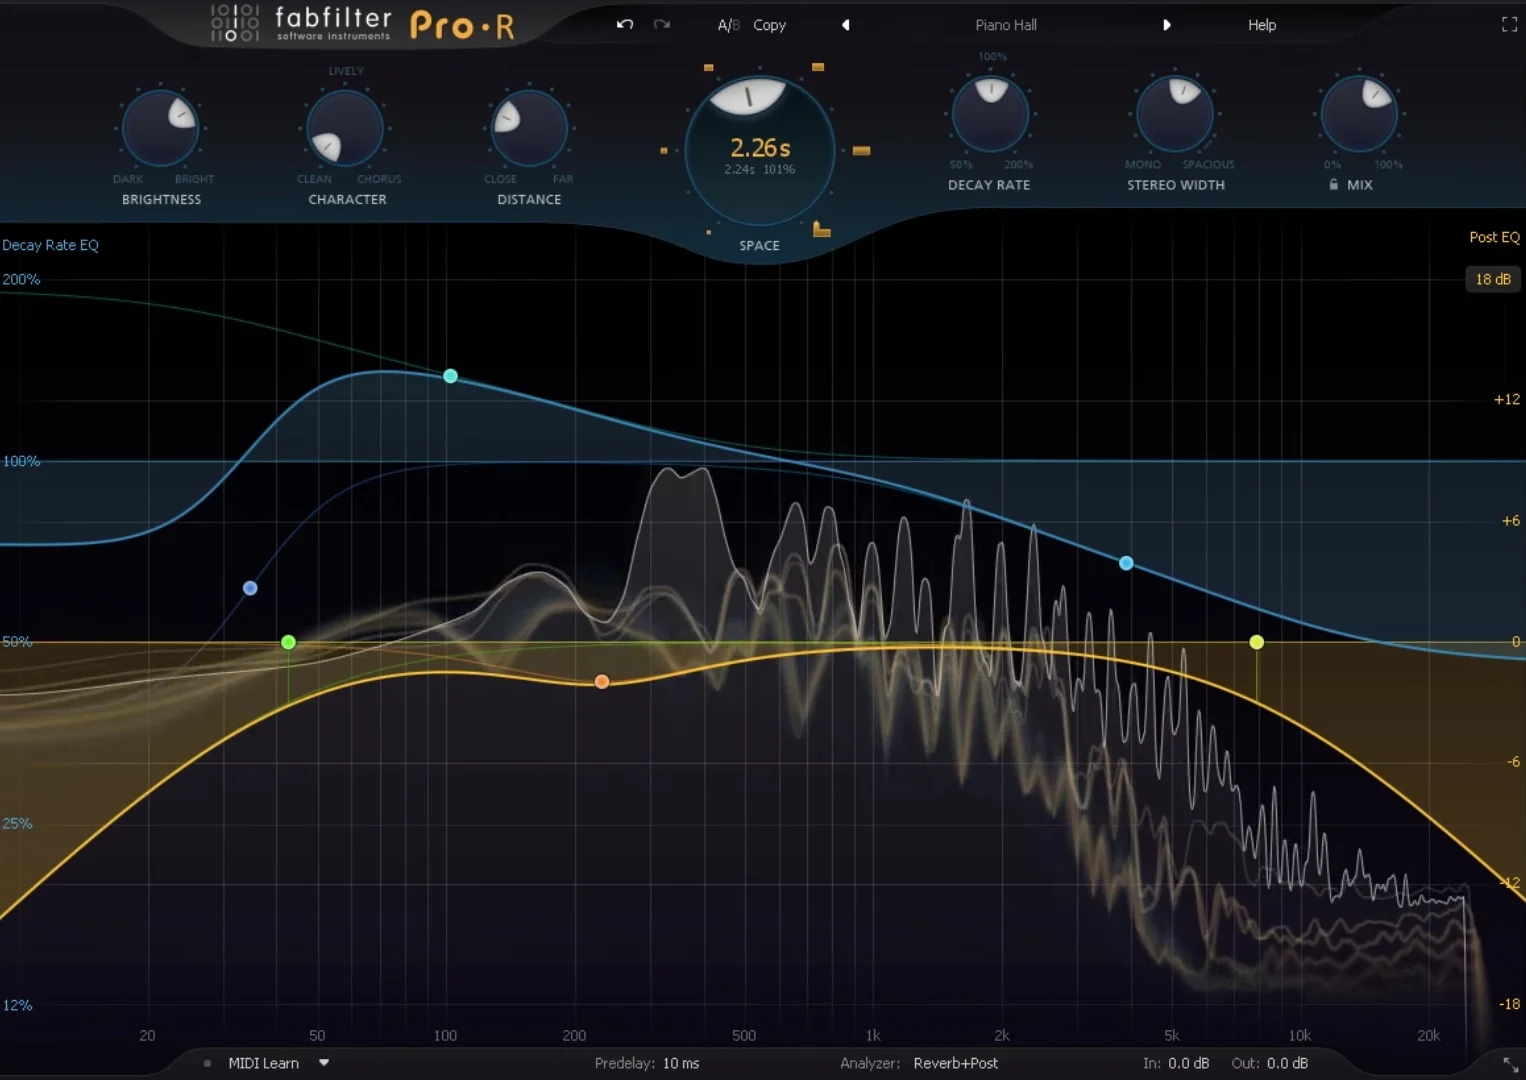Open the Help menu
Viewport: 1526px width, 1080px height.
click(x=1262, y=25)
